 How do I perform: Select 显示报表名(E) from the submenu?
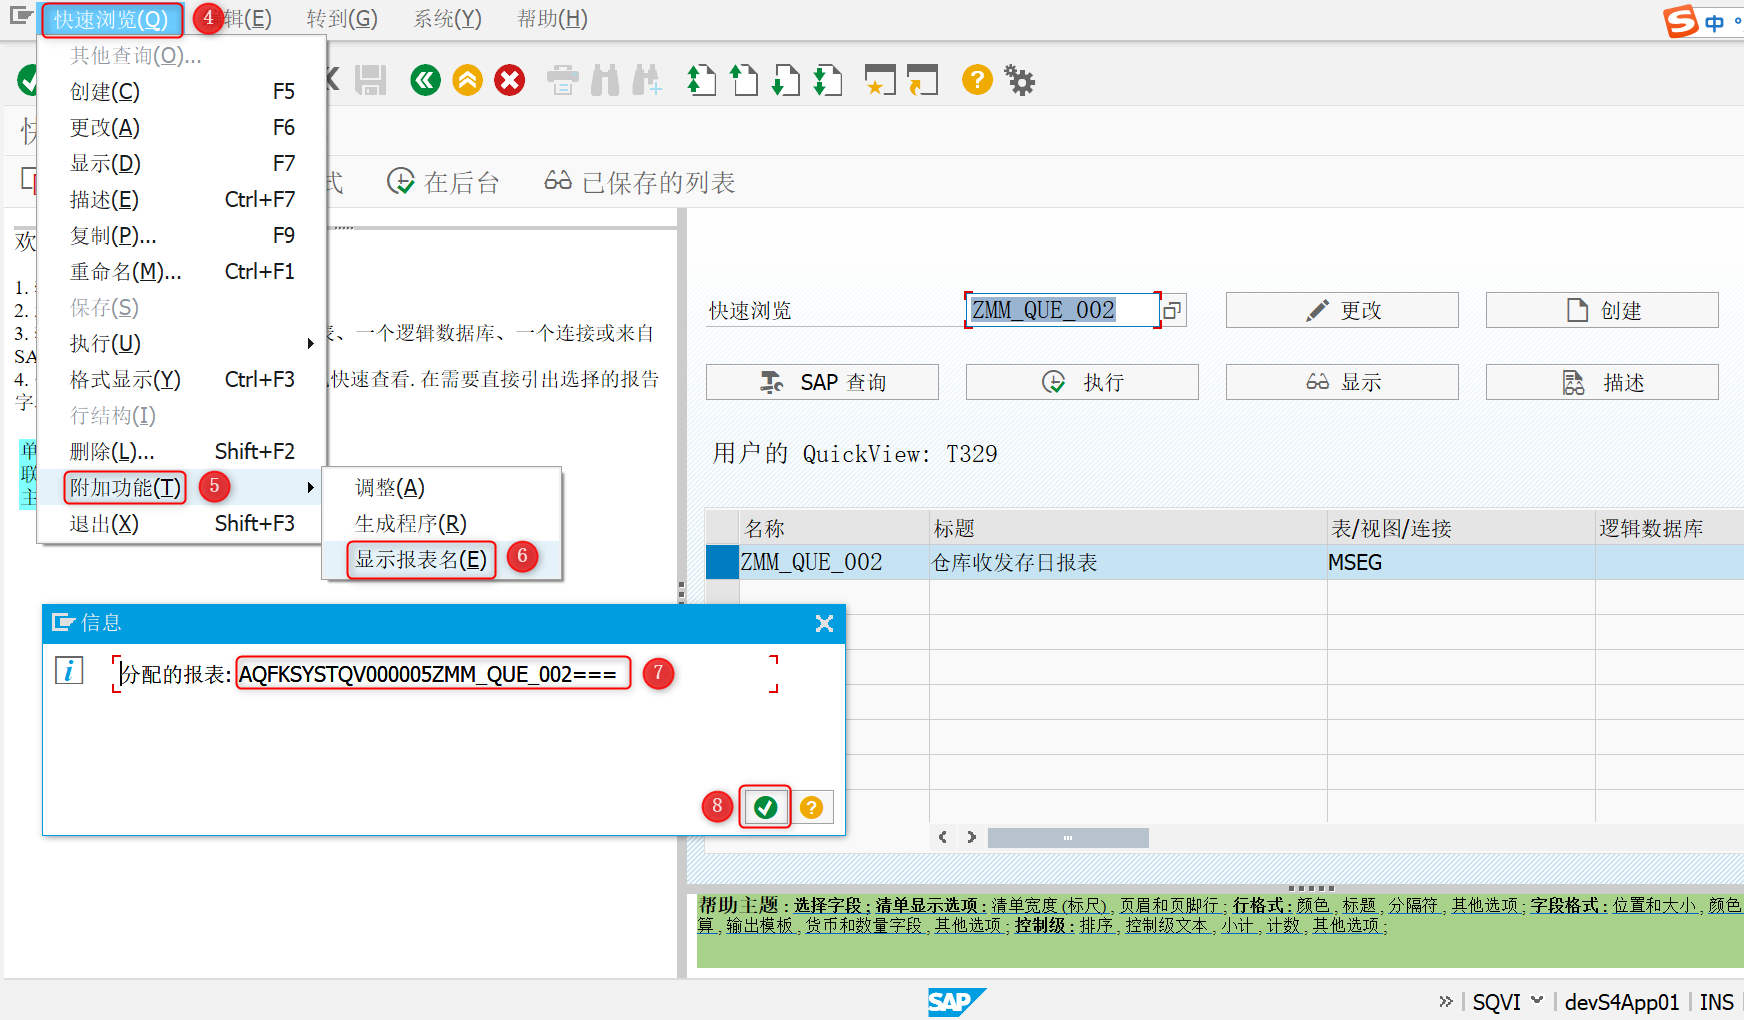tap(419, 559)
